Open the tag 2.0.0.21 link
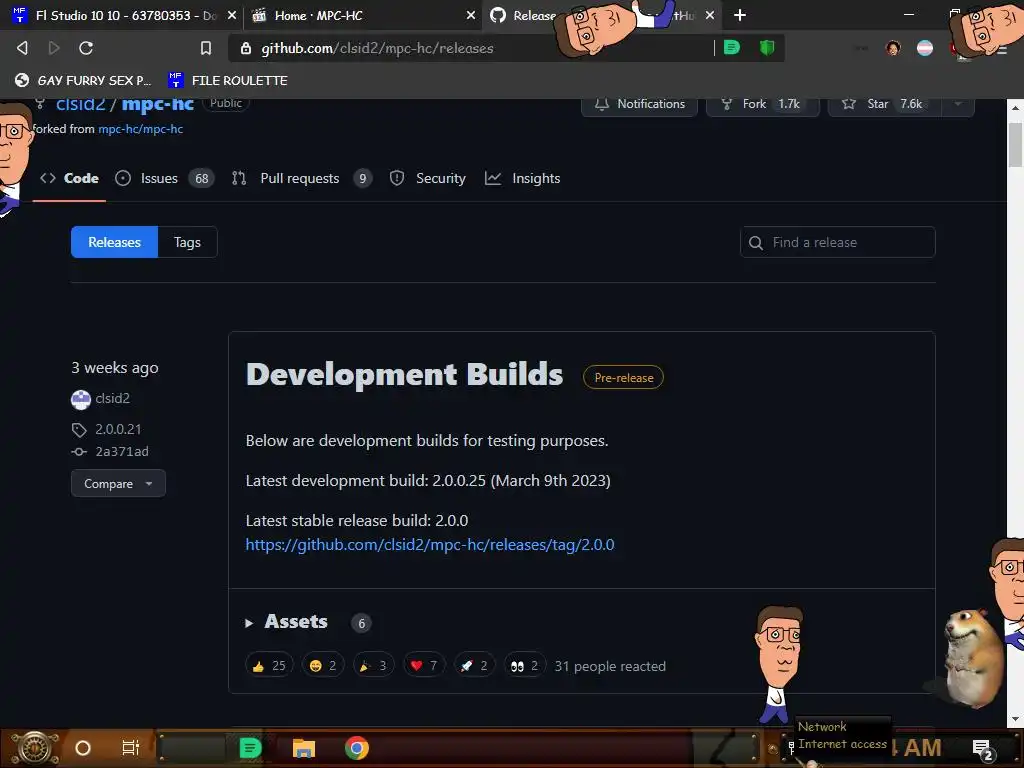 tap(118, 429)
